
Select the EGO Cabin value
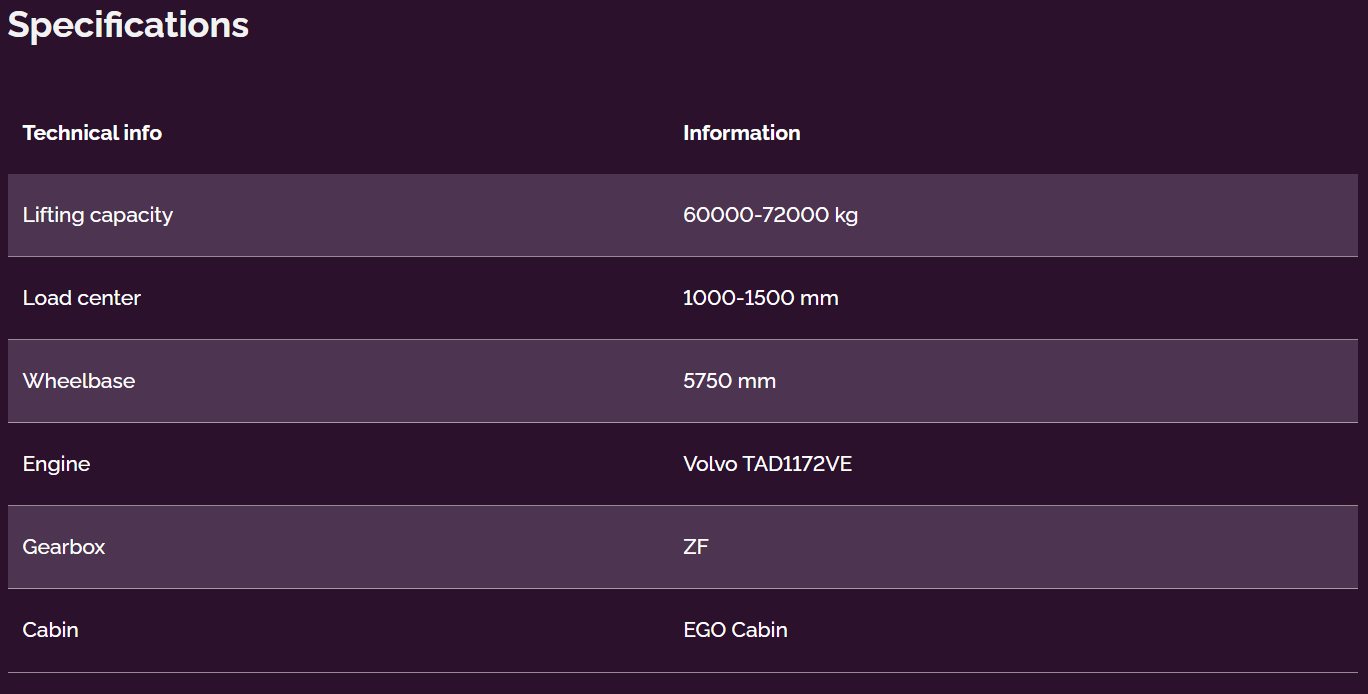[x=735, y=630]
